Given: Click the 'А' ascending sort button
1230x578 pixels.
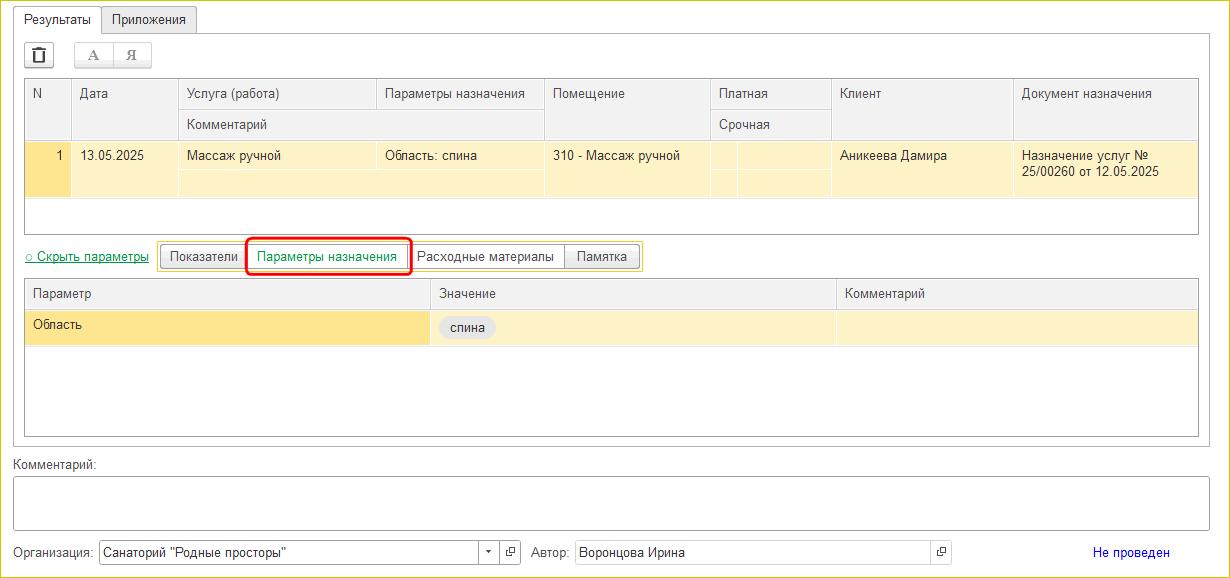Looking at the screenshot, I should coord(94,55).
